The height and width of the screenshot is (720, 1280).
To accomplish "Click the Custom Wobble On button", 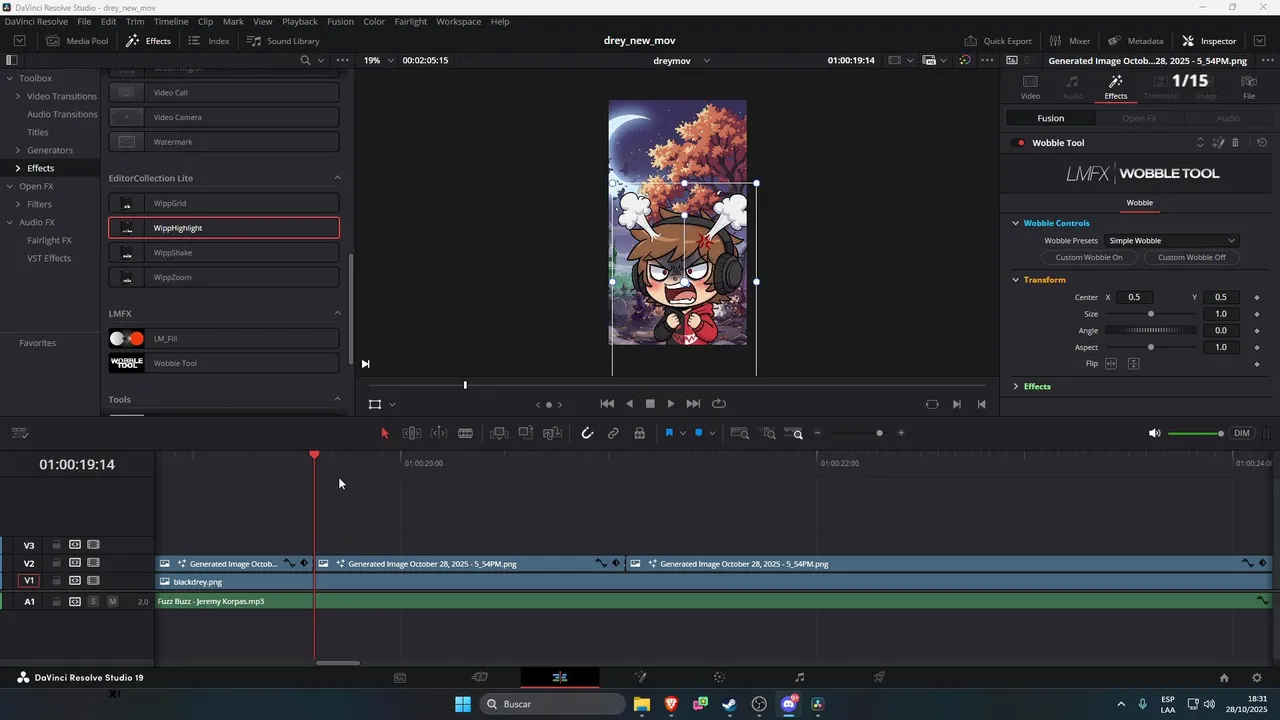I will (1089, 257).
